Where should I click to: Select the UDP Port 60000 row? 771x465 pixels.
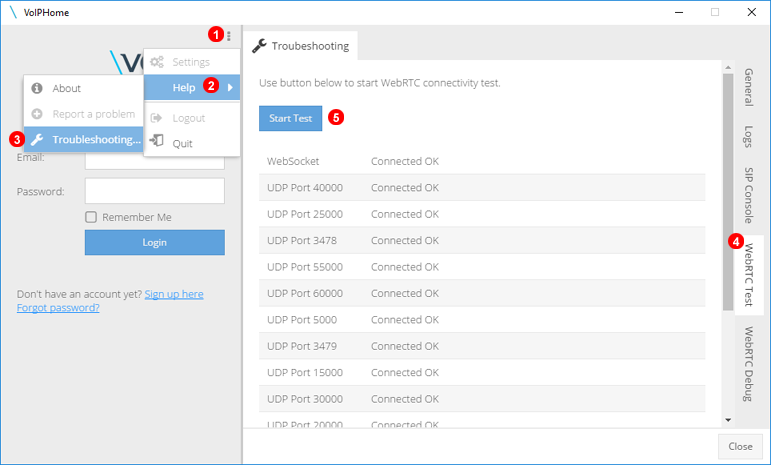(x=482, y=293)
